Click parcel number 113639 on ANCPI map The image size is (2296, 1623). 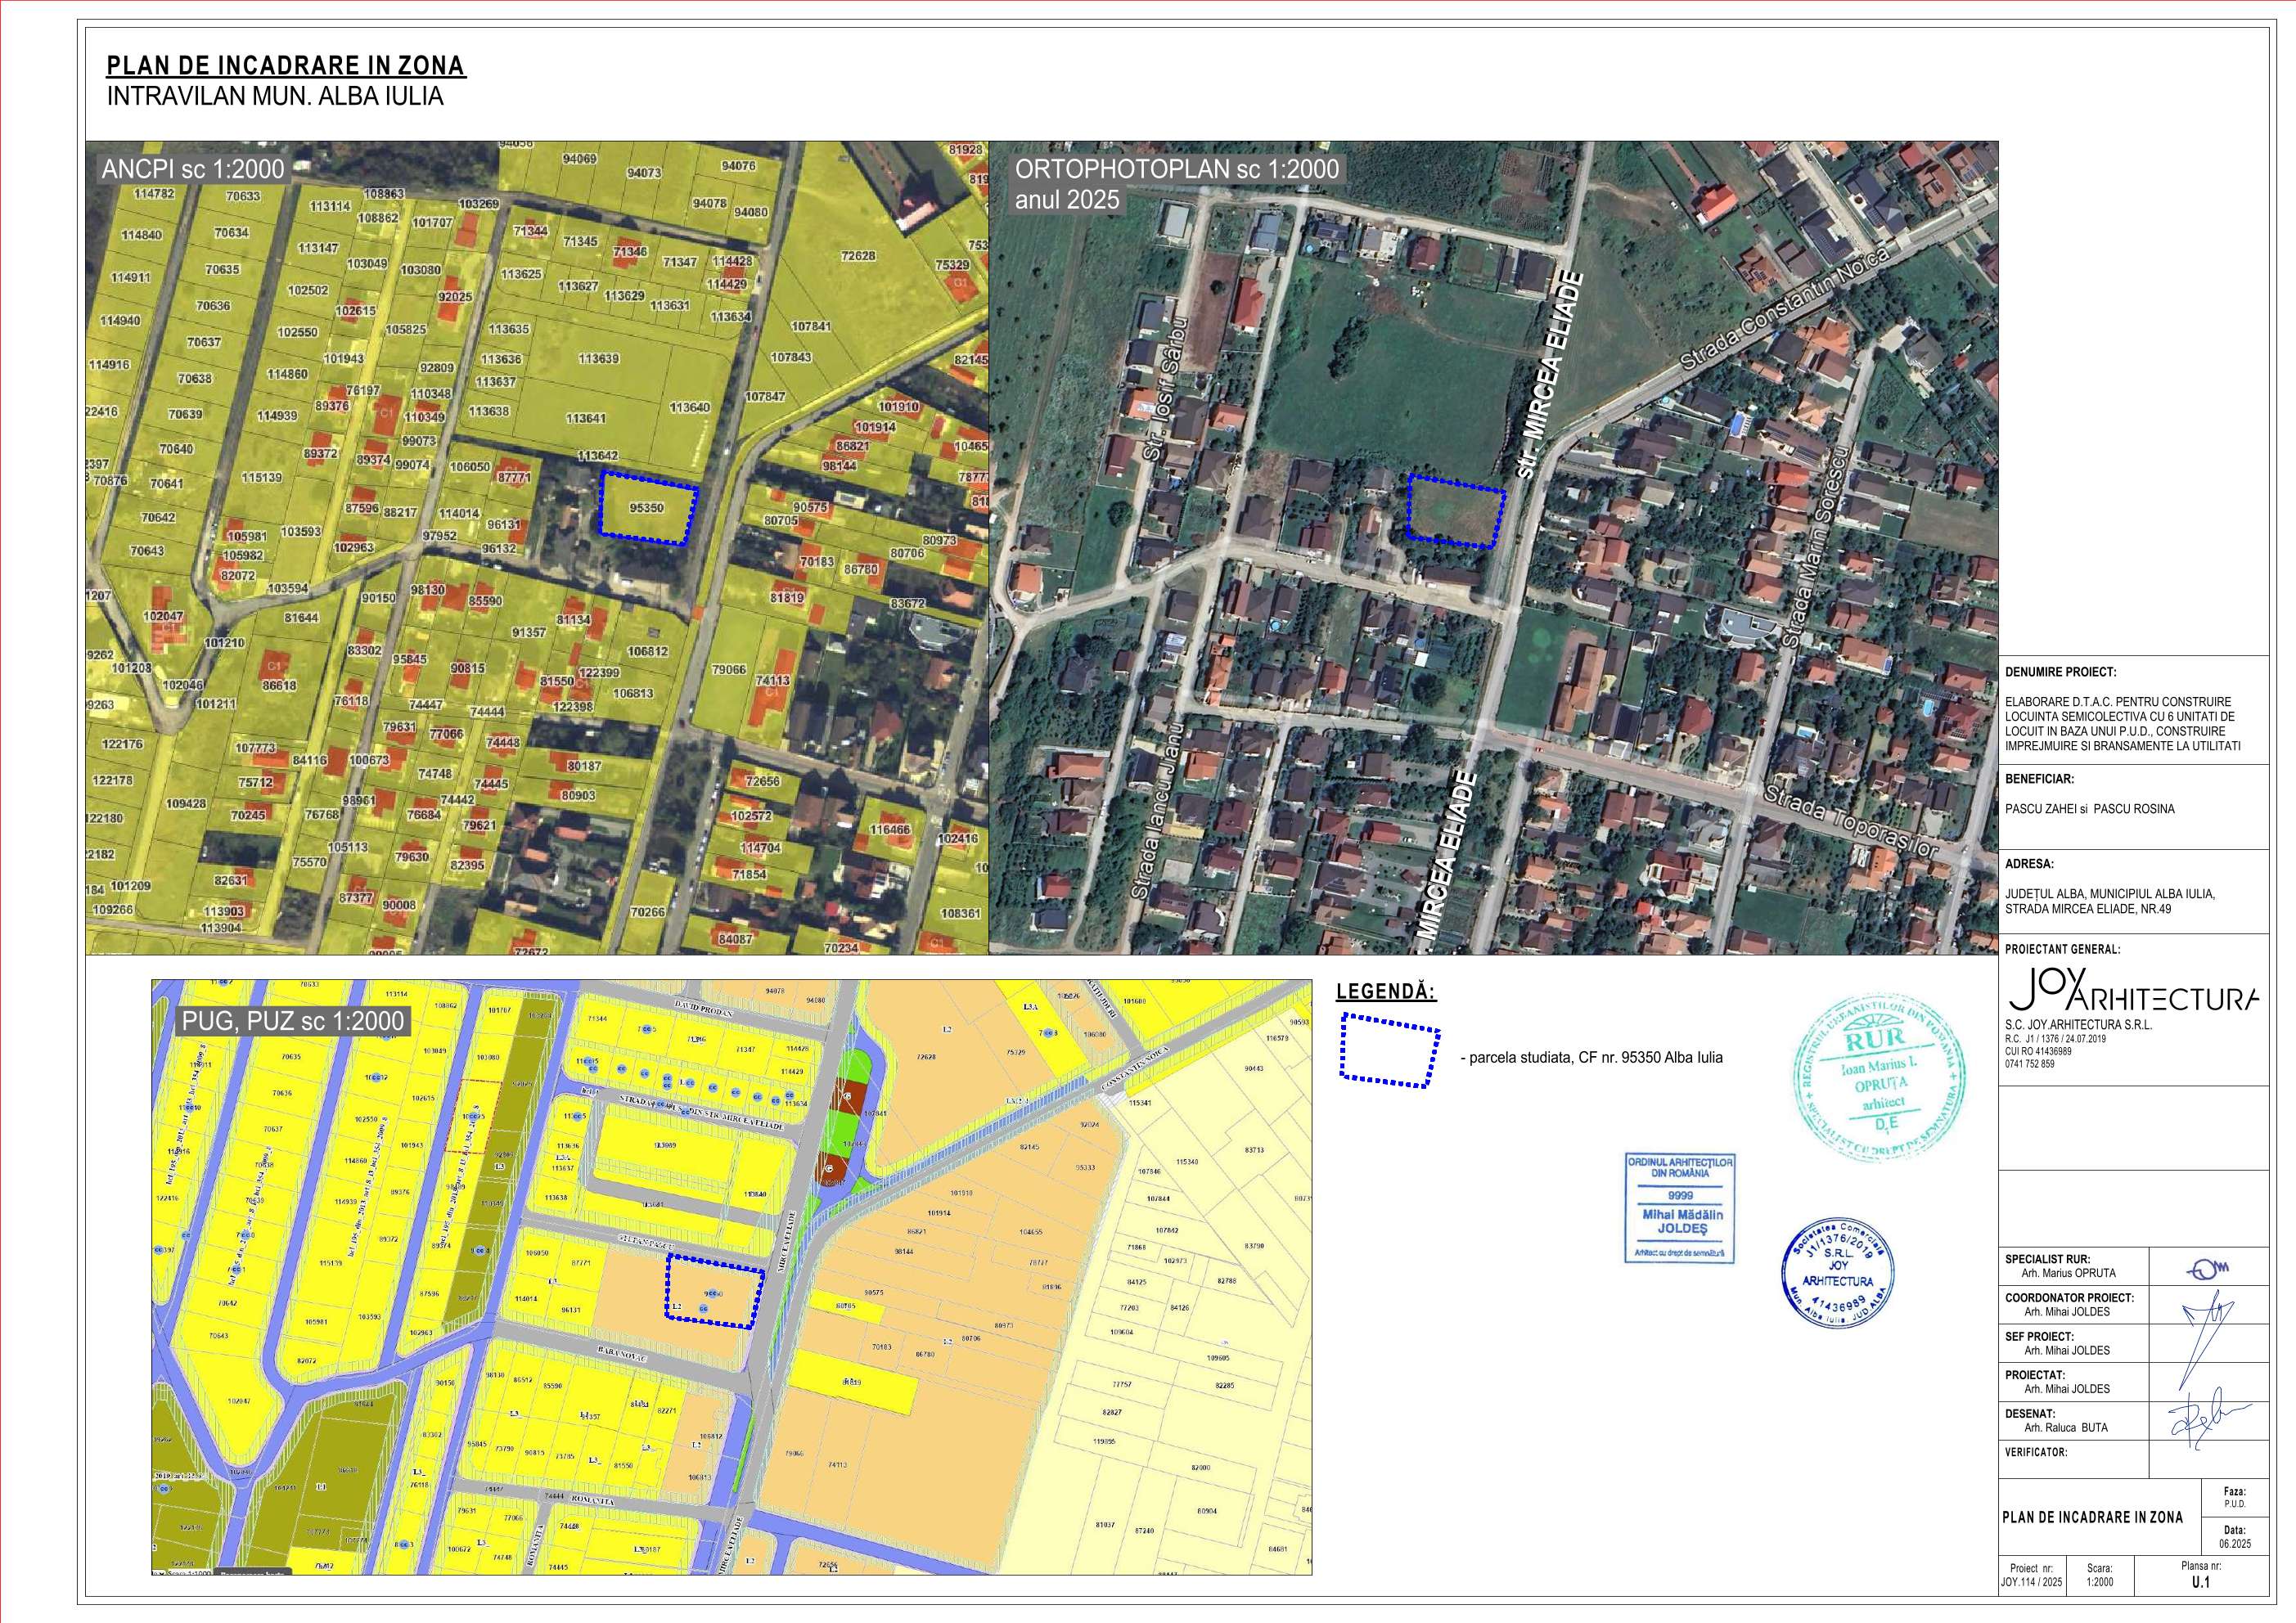(x=598, y=358)
